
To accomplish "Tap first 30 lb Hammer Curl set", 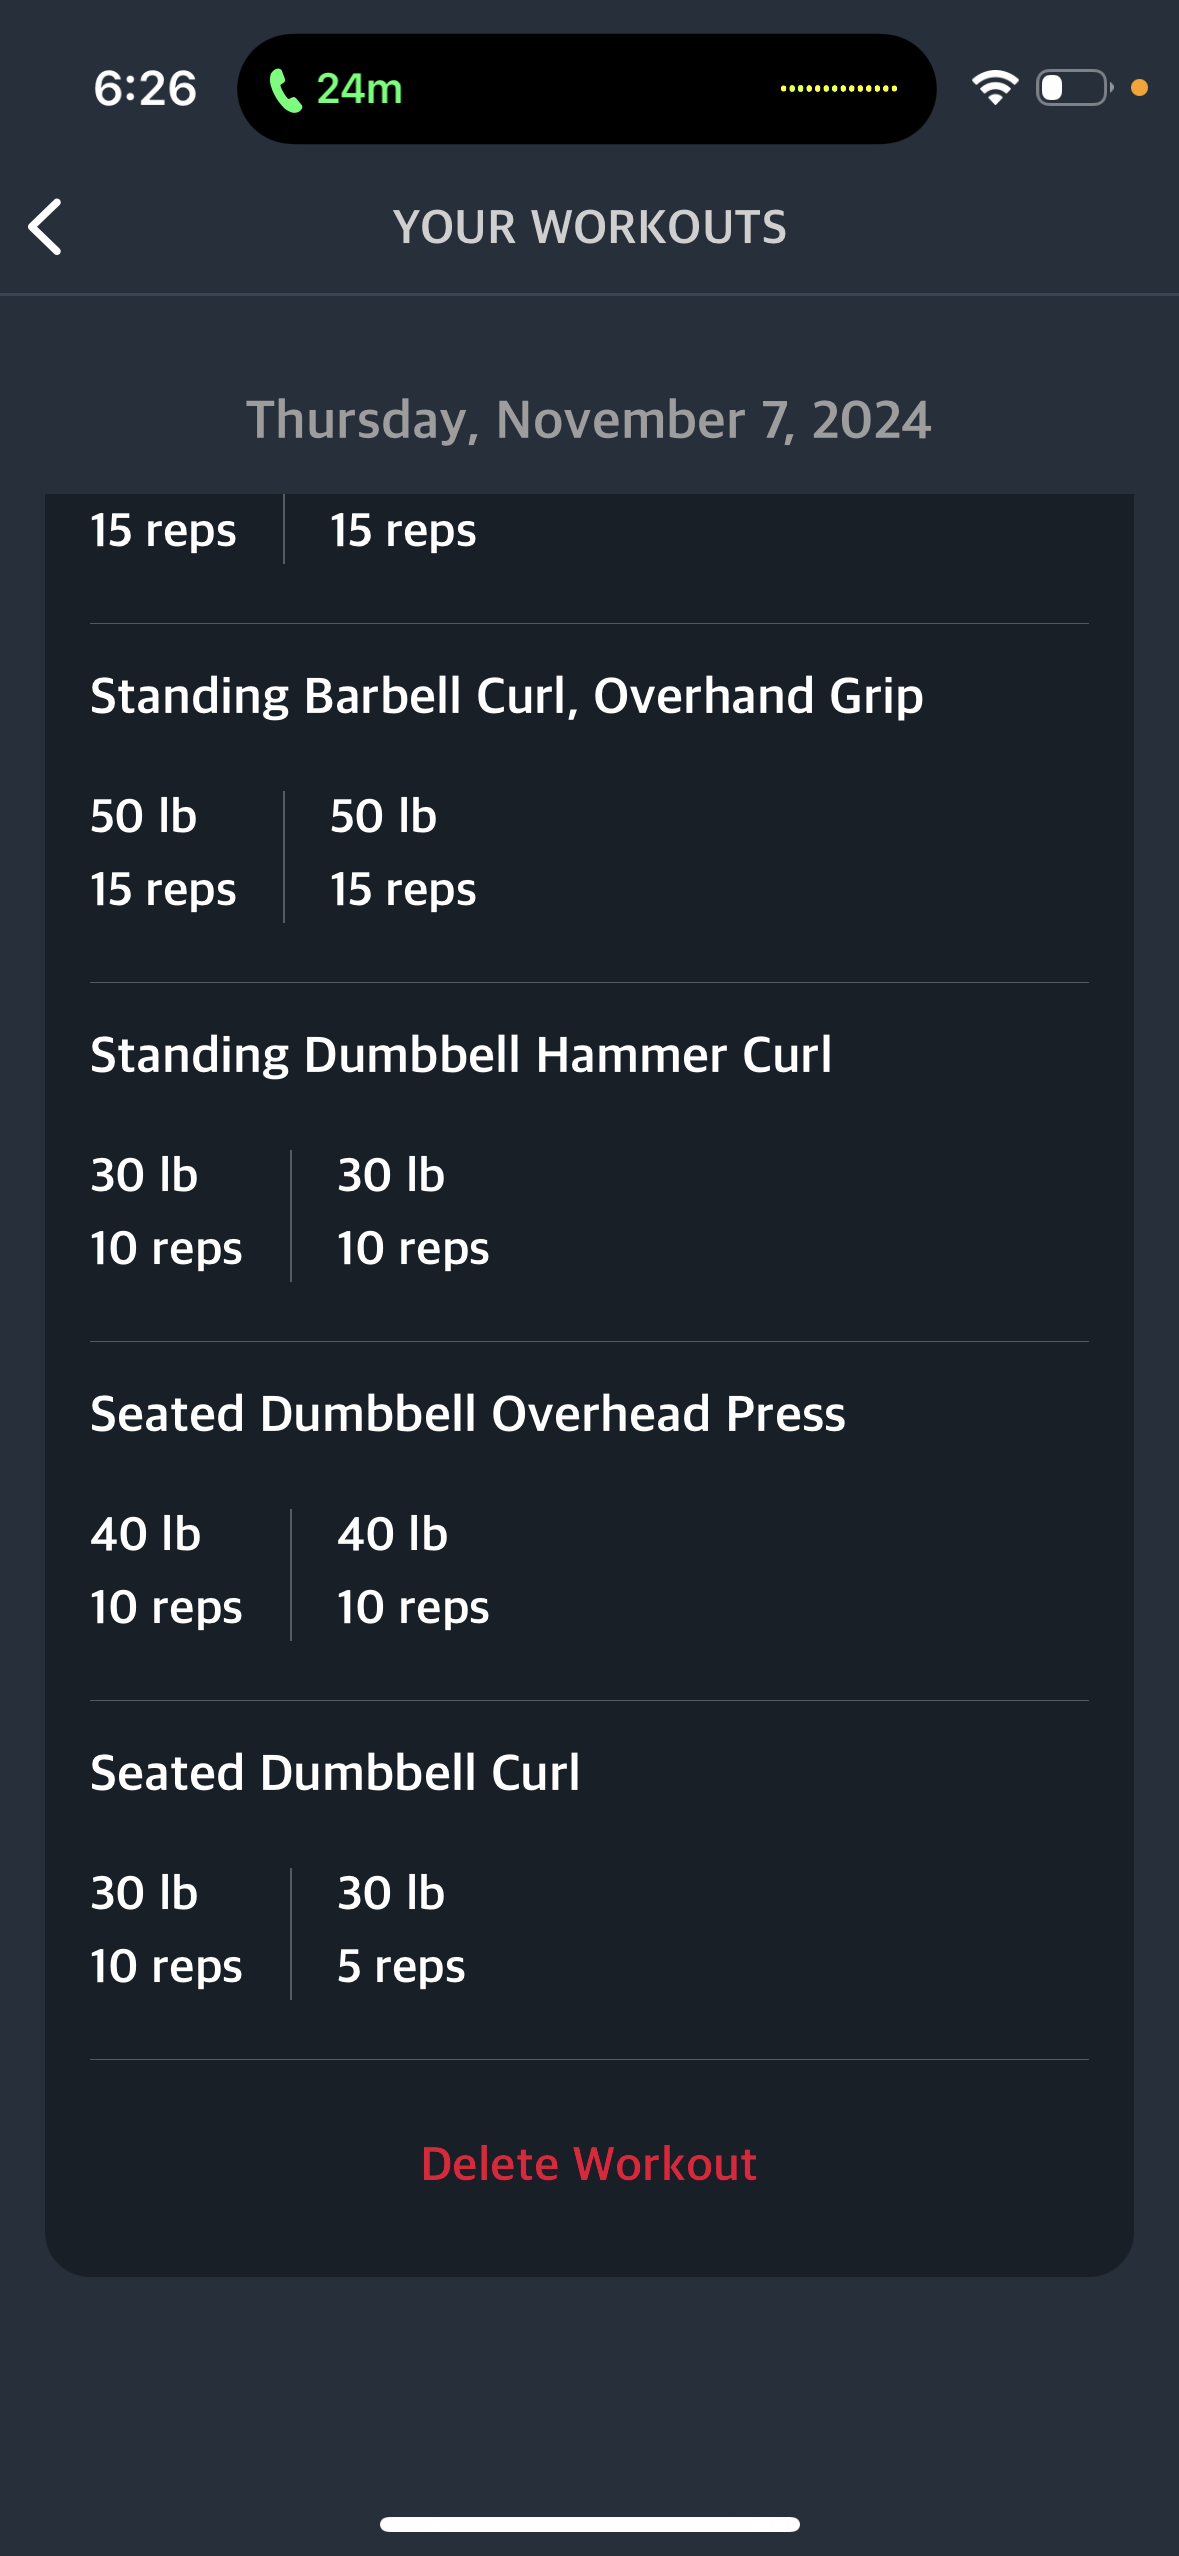I will [166, 1212].
